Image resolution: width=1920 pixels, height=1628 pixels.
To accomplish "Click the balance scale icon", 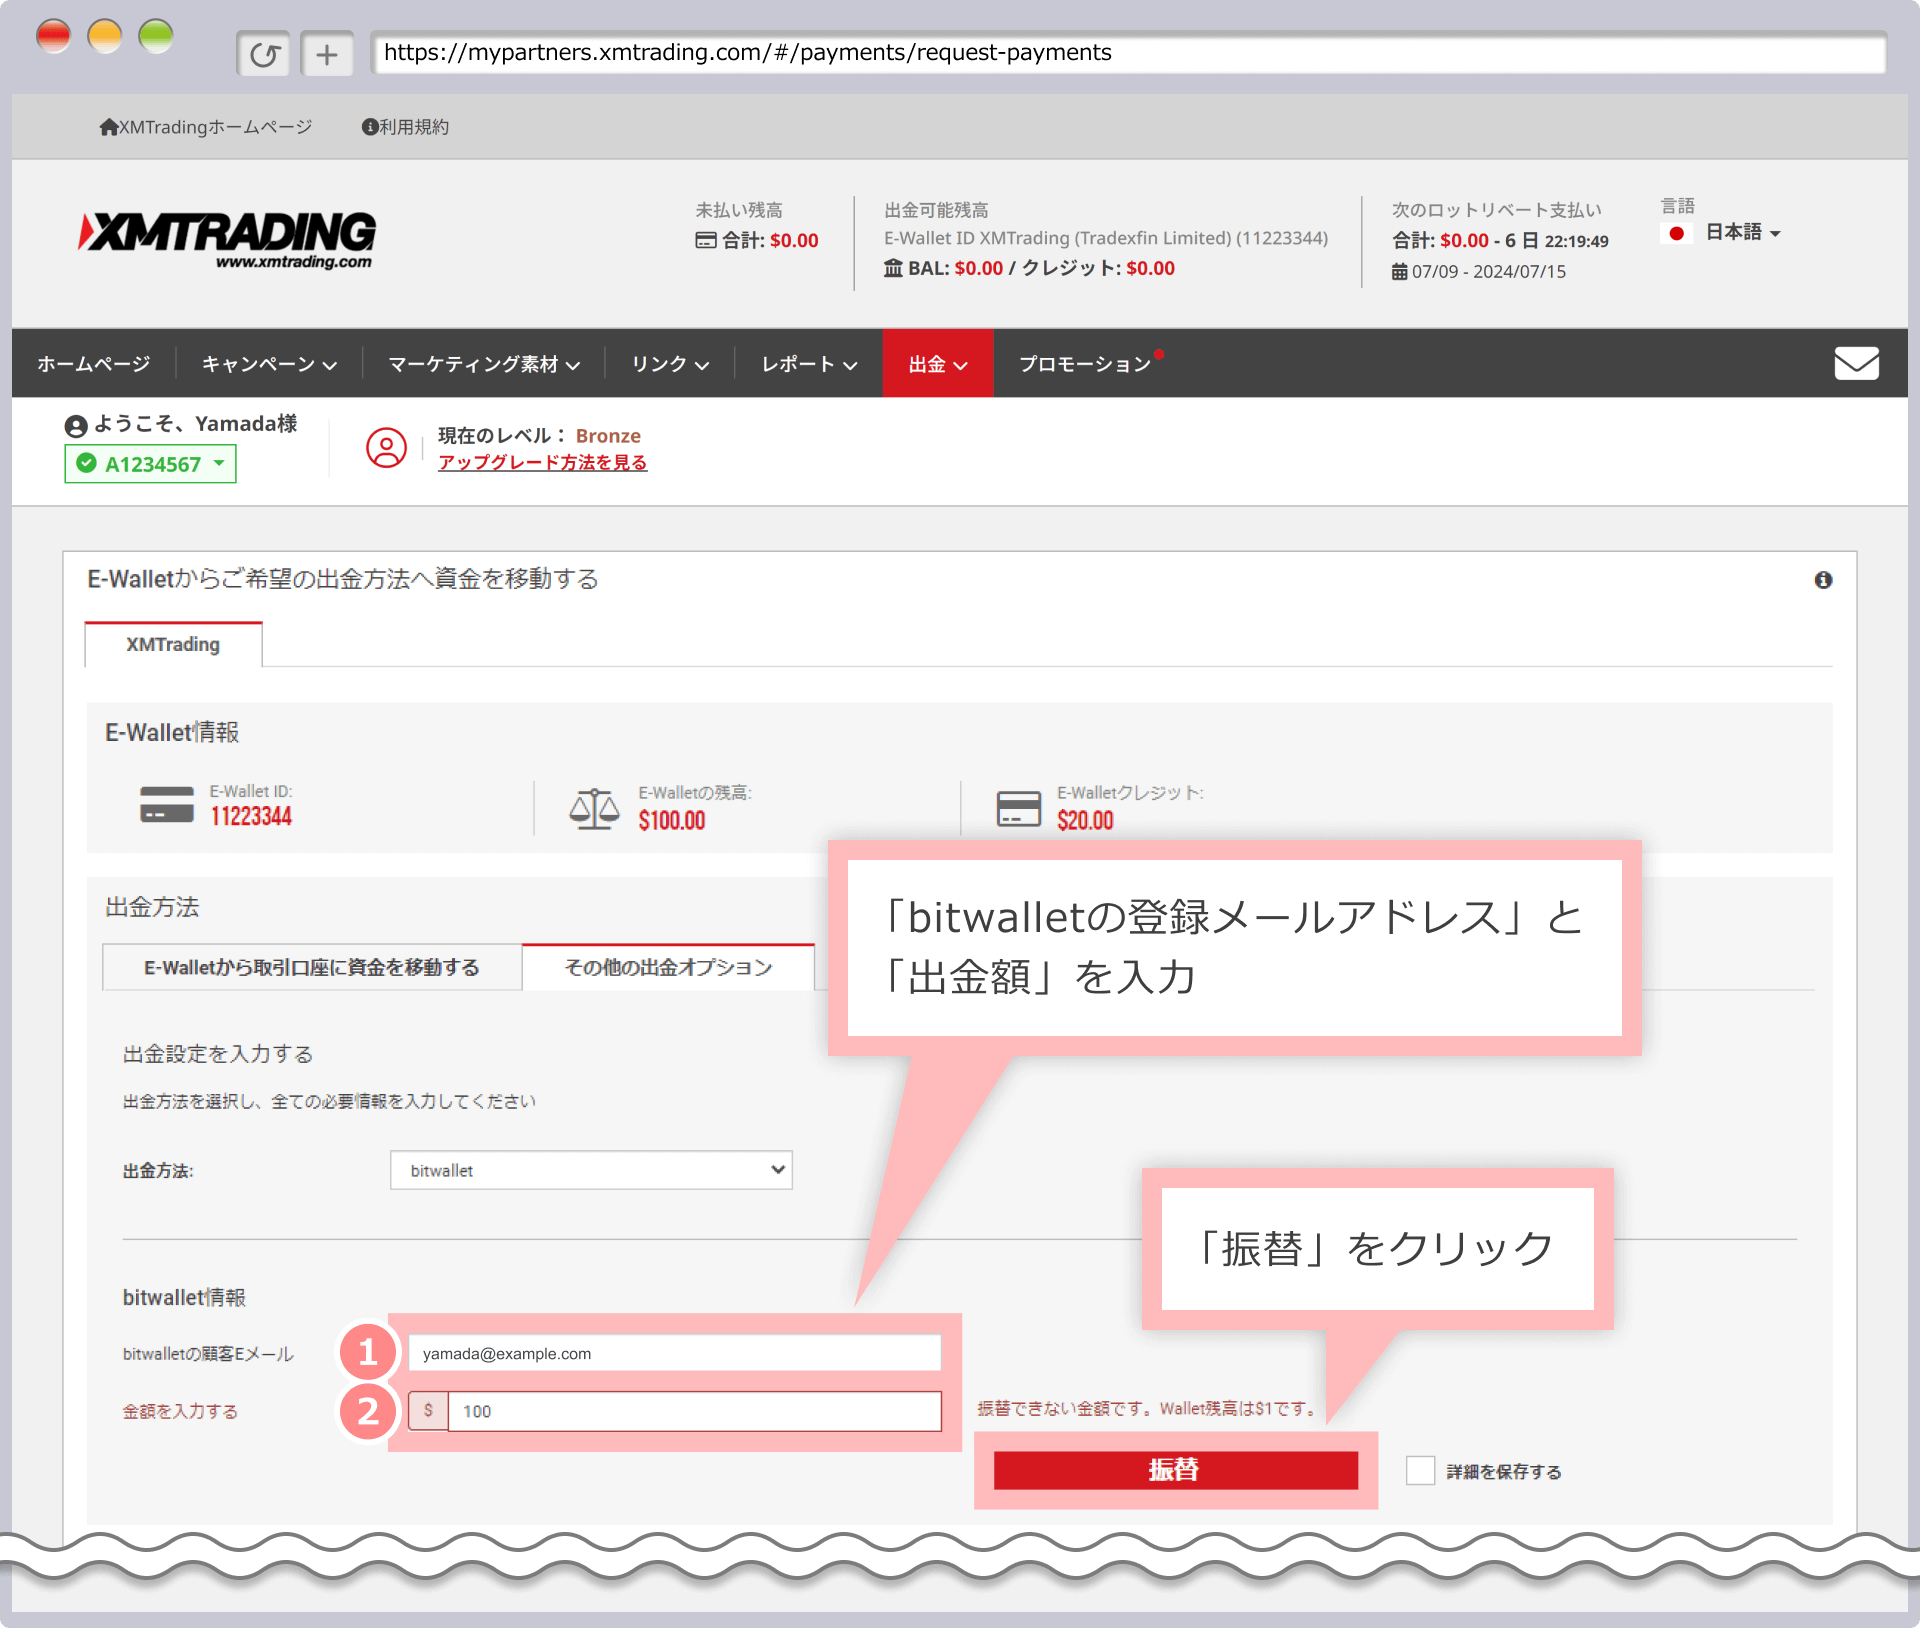I will [x=595, y=808].
